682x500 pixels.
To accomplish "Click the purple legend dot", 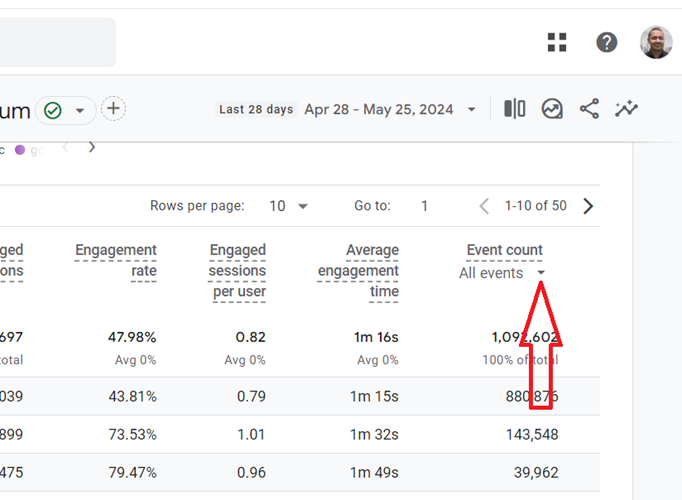I will [x=20, y=150].
